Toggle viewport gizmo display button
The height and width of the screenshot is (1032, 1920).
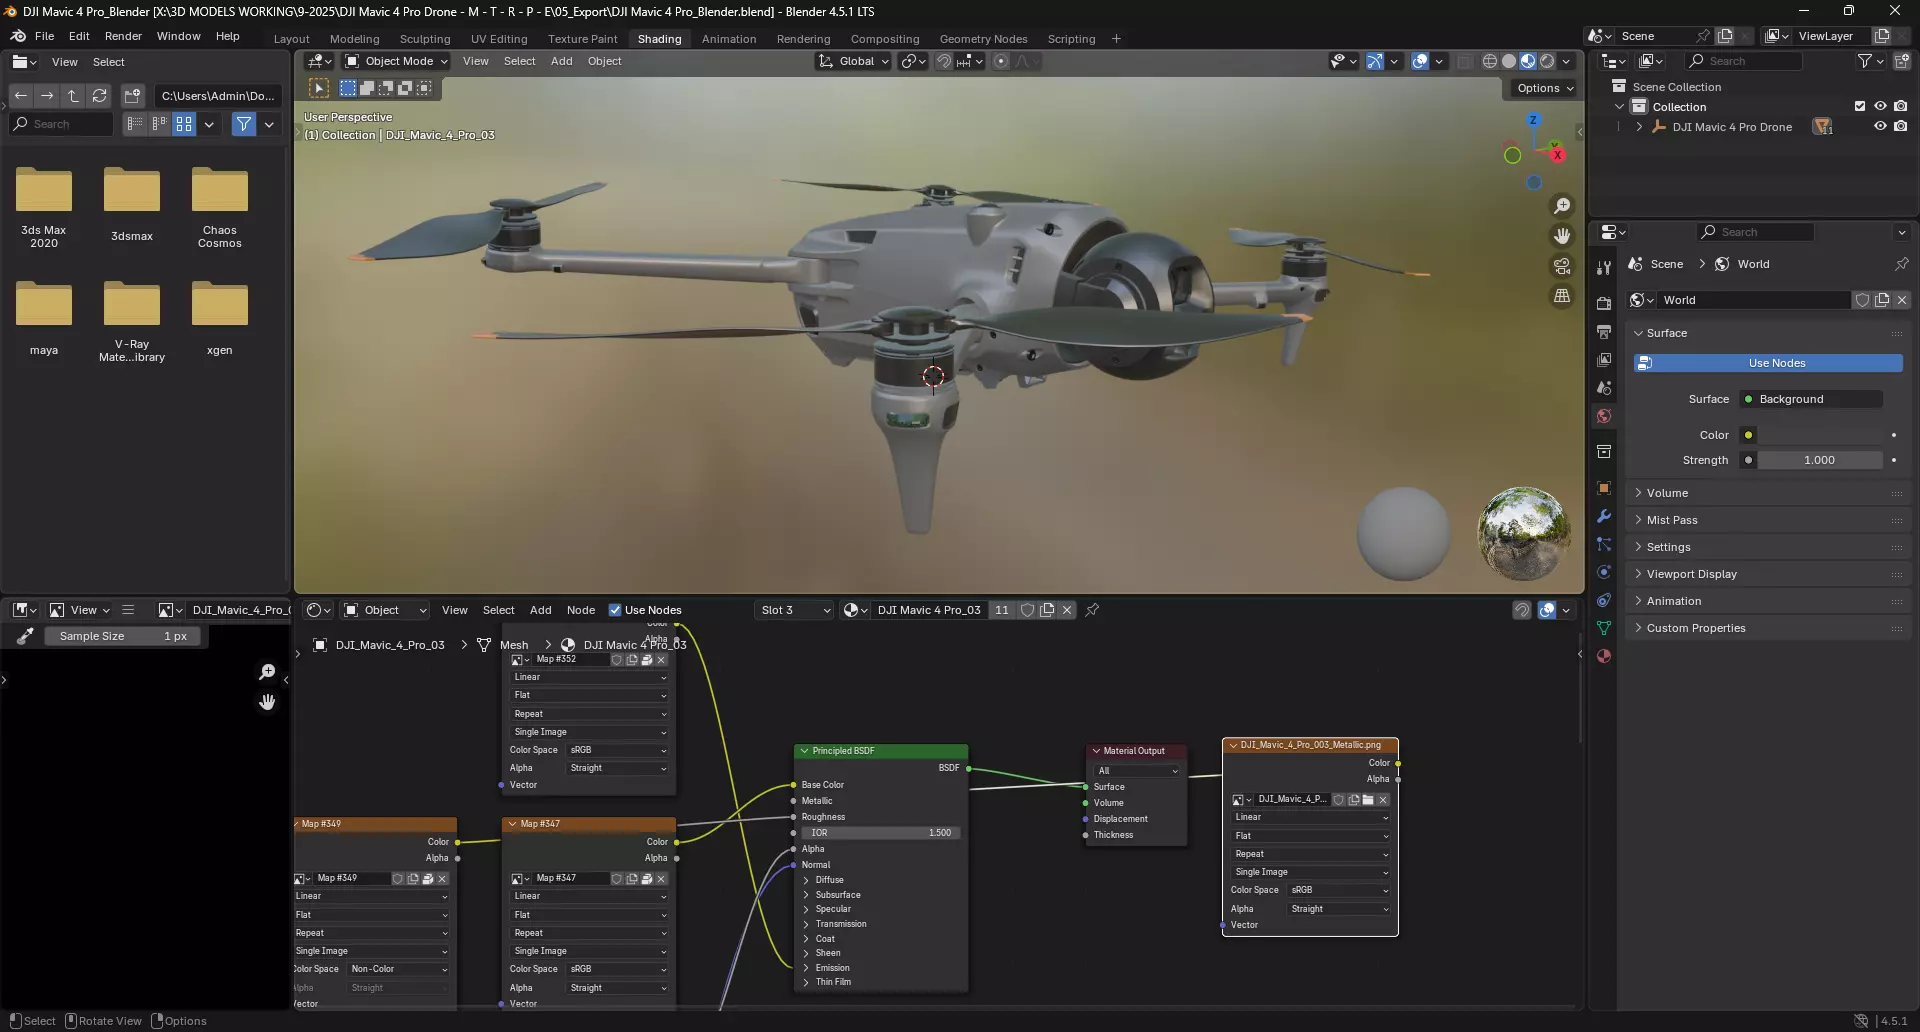1375,61
